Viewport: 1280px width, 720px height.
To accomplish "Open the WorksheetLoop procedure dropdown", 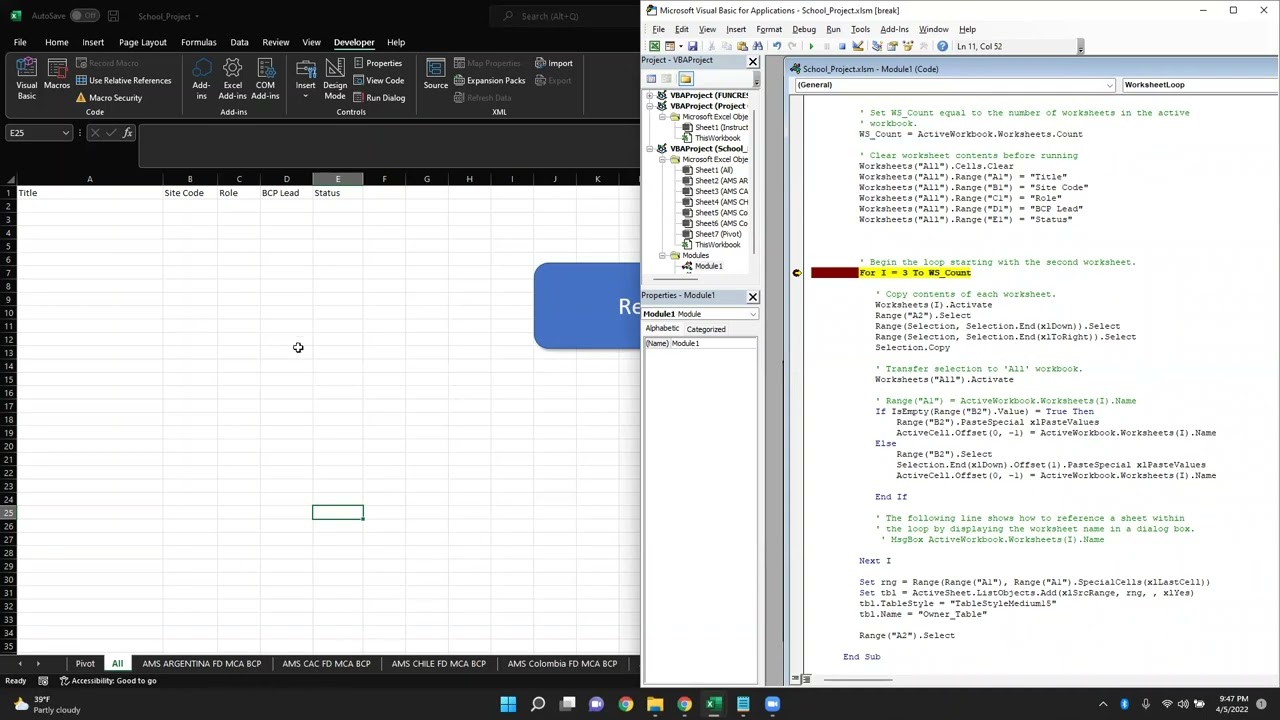I will 1200,85.
